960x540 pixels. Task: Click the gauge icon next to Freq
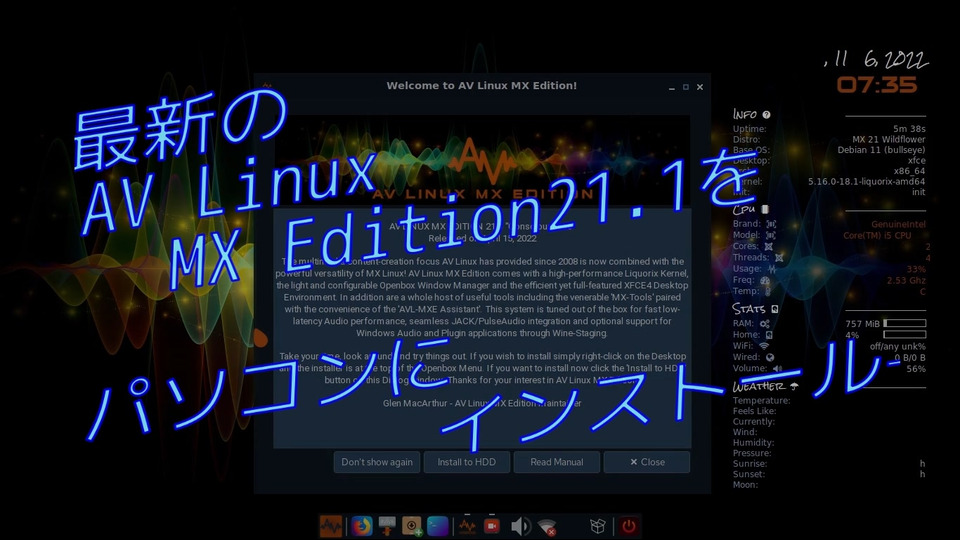[x=765, y=280]
